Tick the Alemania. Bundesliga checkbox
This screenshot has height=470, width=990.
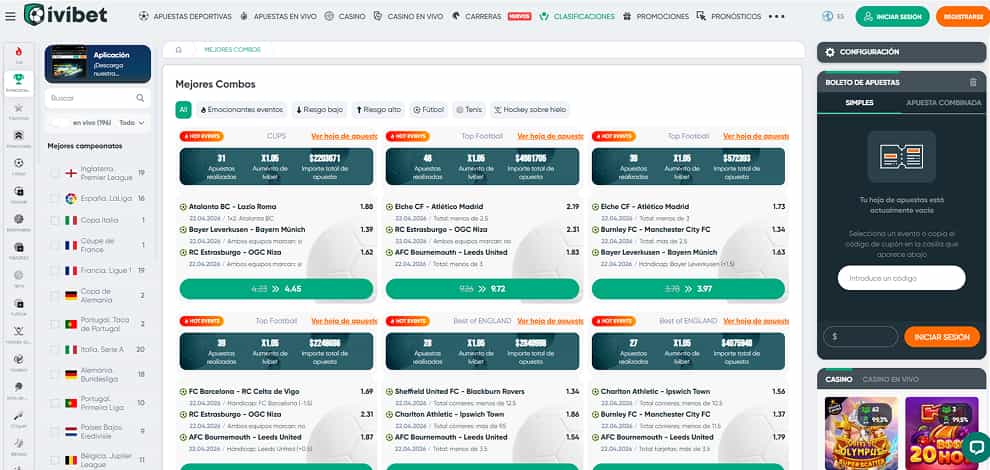(55, 375)
